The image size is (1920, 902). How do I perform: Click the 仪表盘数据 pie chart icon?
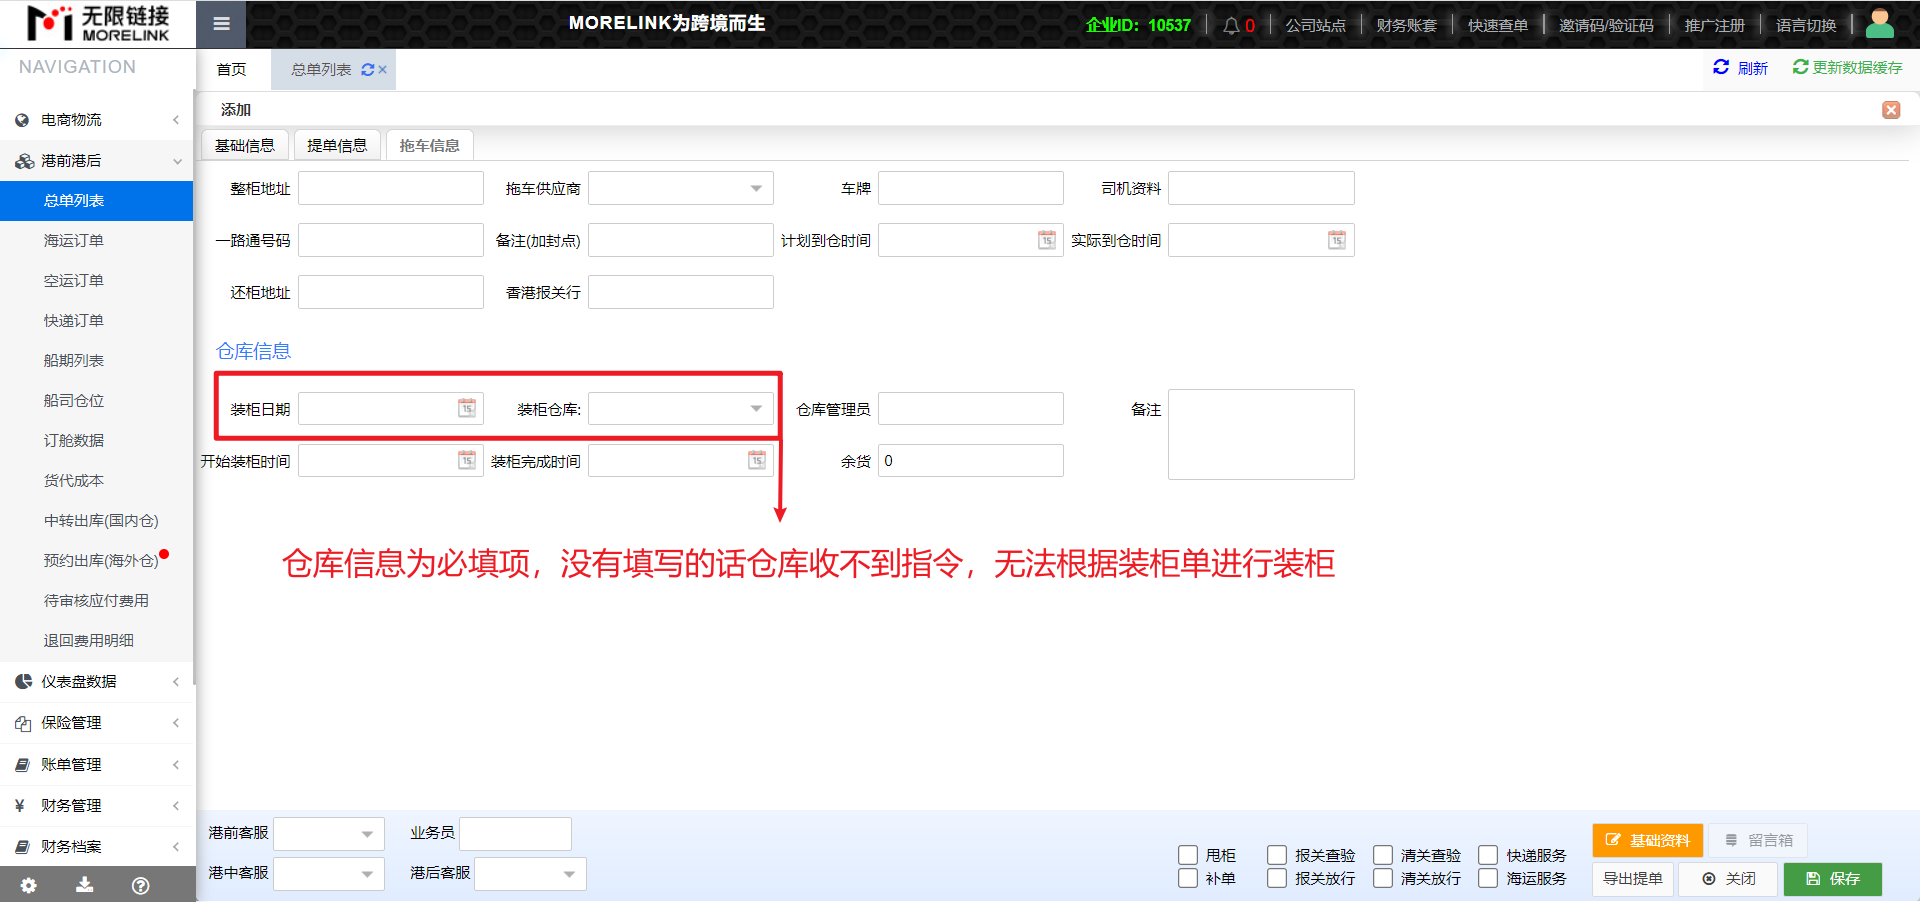[x=23, y=682]
